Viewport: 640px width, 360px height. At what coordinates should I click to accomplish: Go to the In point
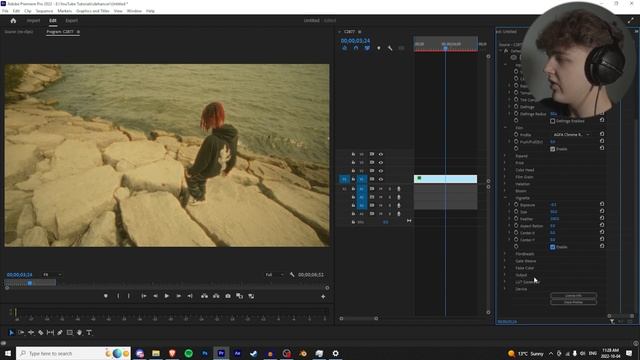(144, 296)
